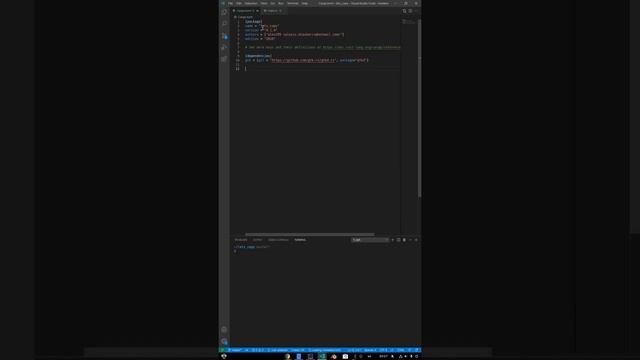This screenshot has width=640, height=360.
Task: Click the editor minimap preview
Action: [409, 22]
